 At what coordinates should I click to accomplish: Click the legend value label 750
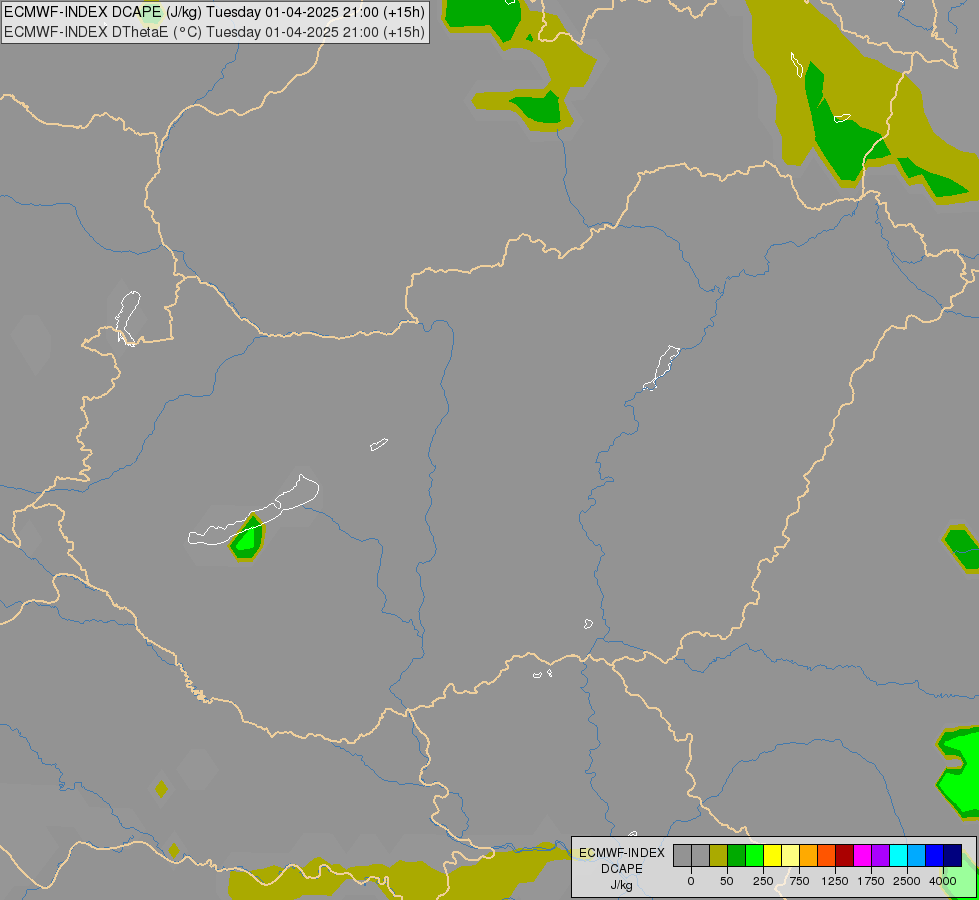pyautogui.click(x=799, y=881)
